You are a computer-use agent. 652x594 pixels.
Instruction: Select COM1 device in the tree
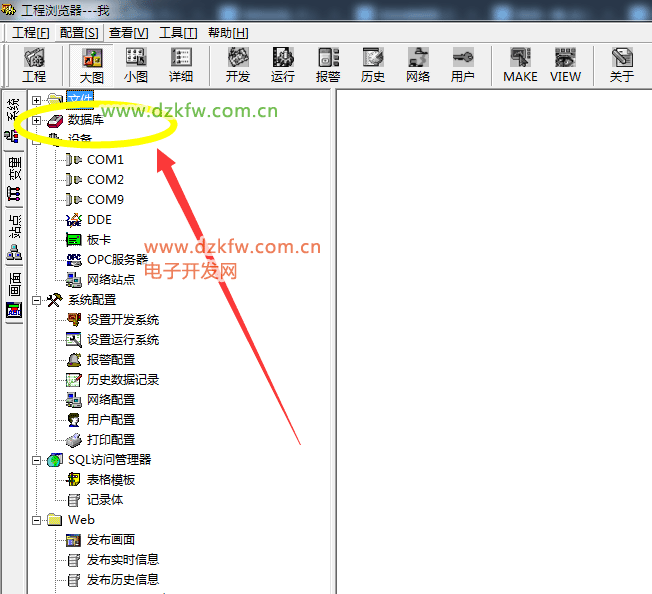tap(105, 160)
